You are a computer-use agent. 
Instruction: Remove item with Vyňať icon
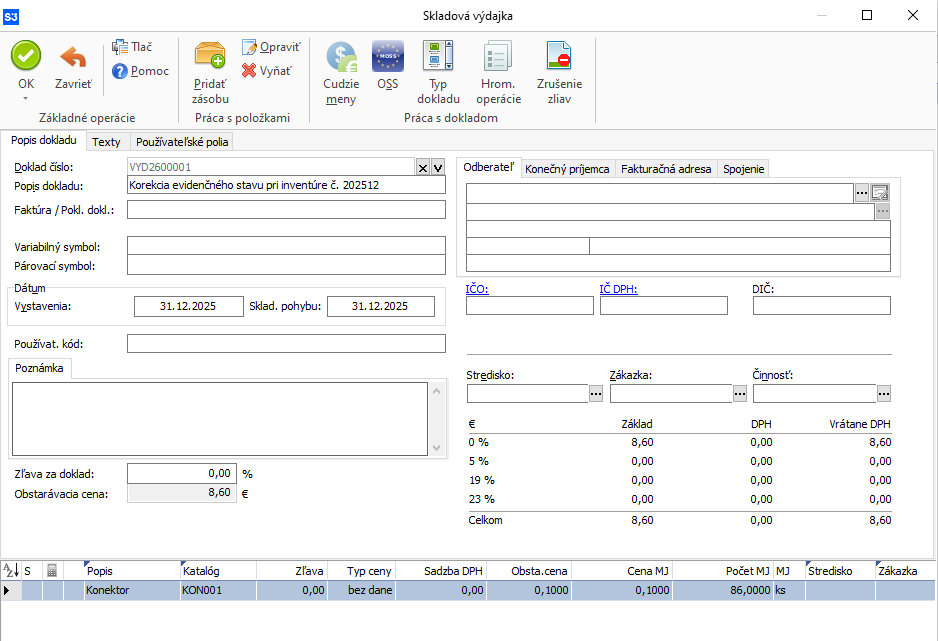coord(250,71)
